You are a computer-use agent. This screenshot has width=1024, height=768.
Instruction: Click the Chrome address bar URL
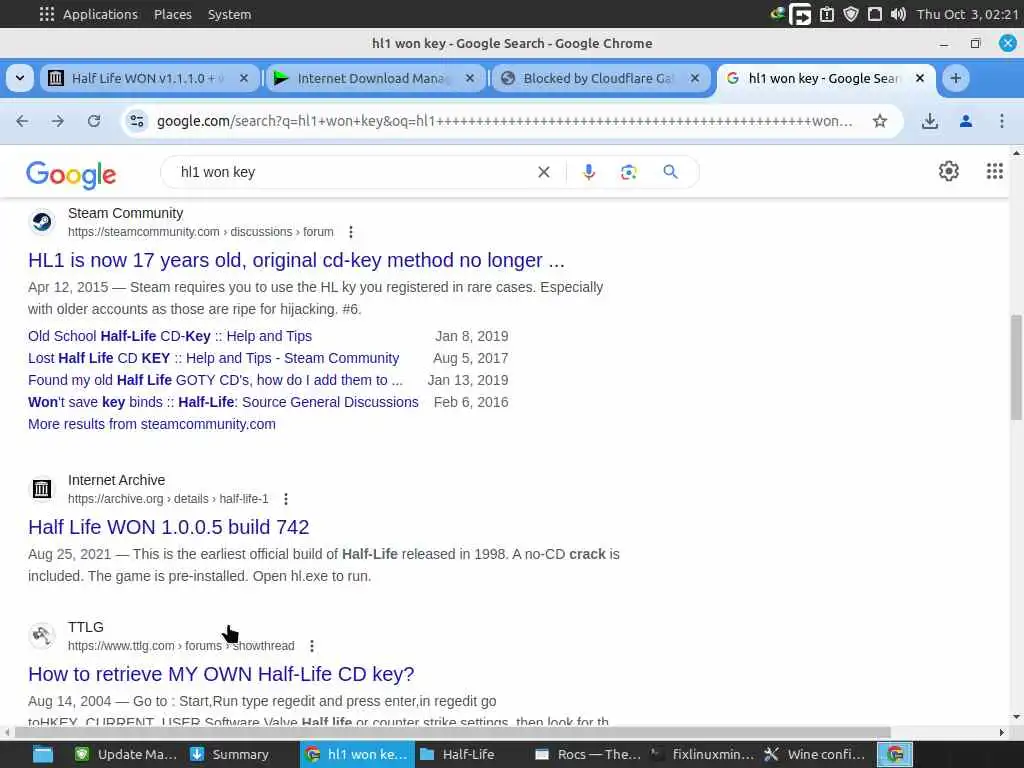pyautogui.click(x=504, y=121)
